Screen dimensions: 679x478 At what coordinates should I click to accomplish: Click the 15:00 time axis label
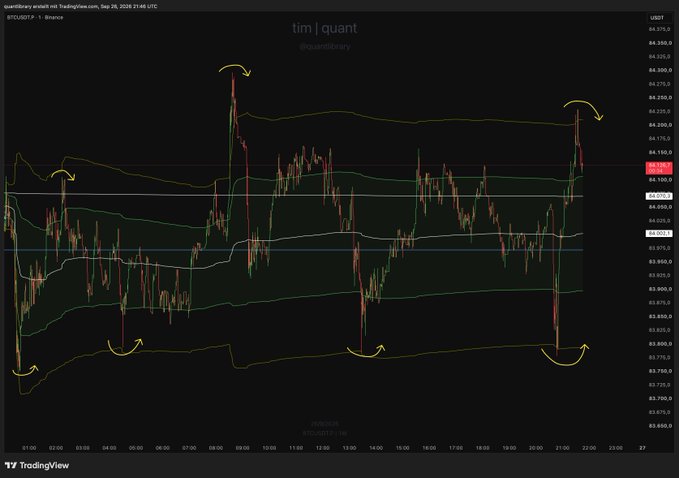tap(403, 448)
